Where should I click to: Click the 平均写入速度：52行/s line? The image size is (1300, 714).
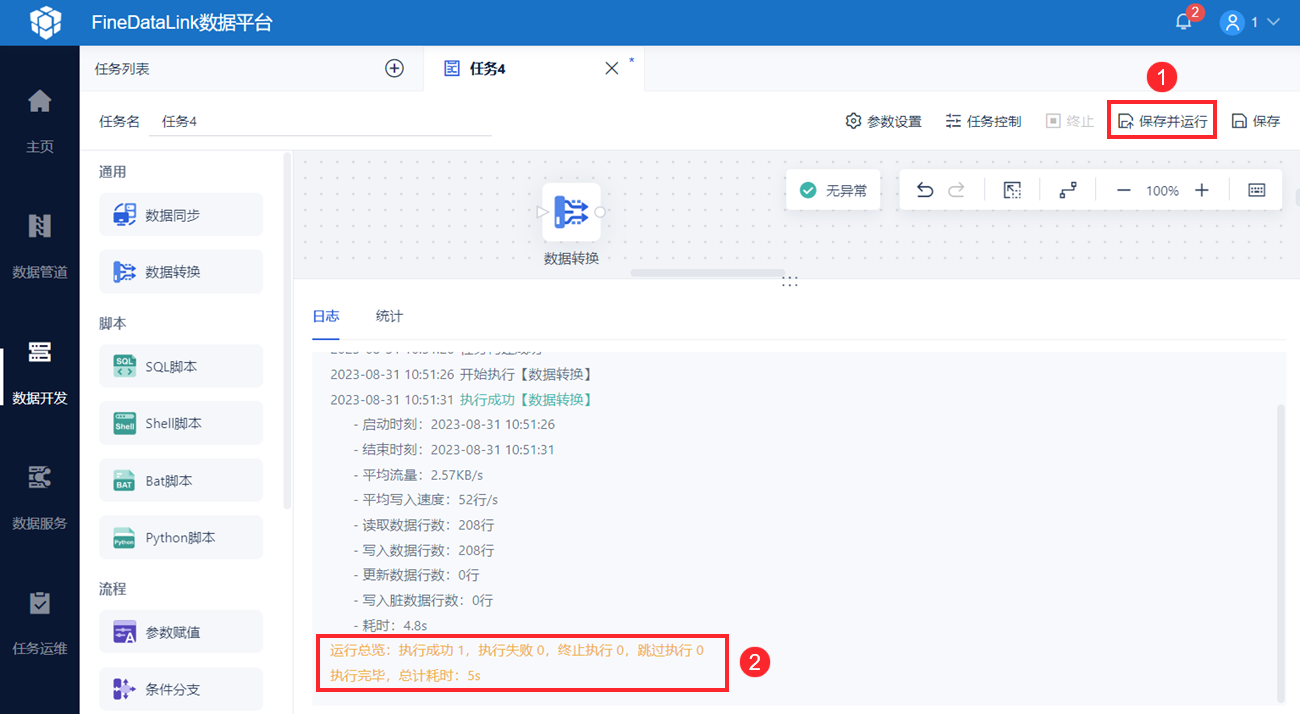pyautogui.click(x=425, y=500)
